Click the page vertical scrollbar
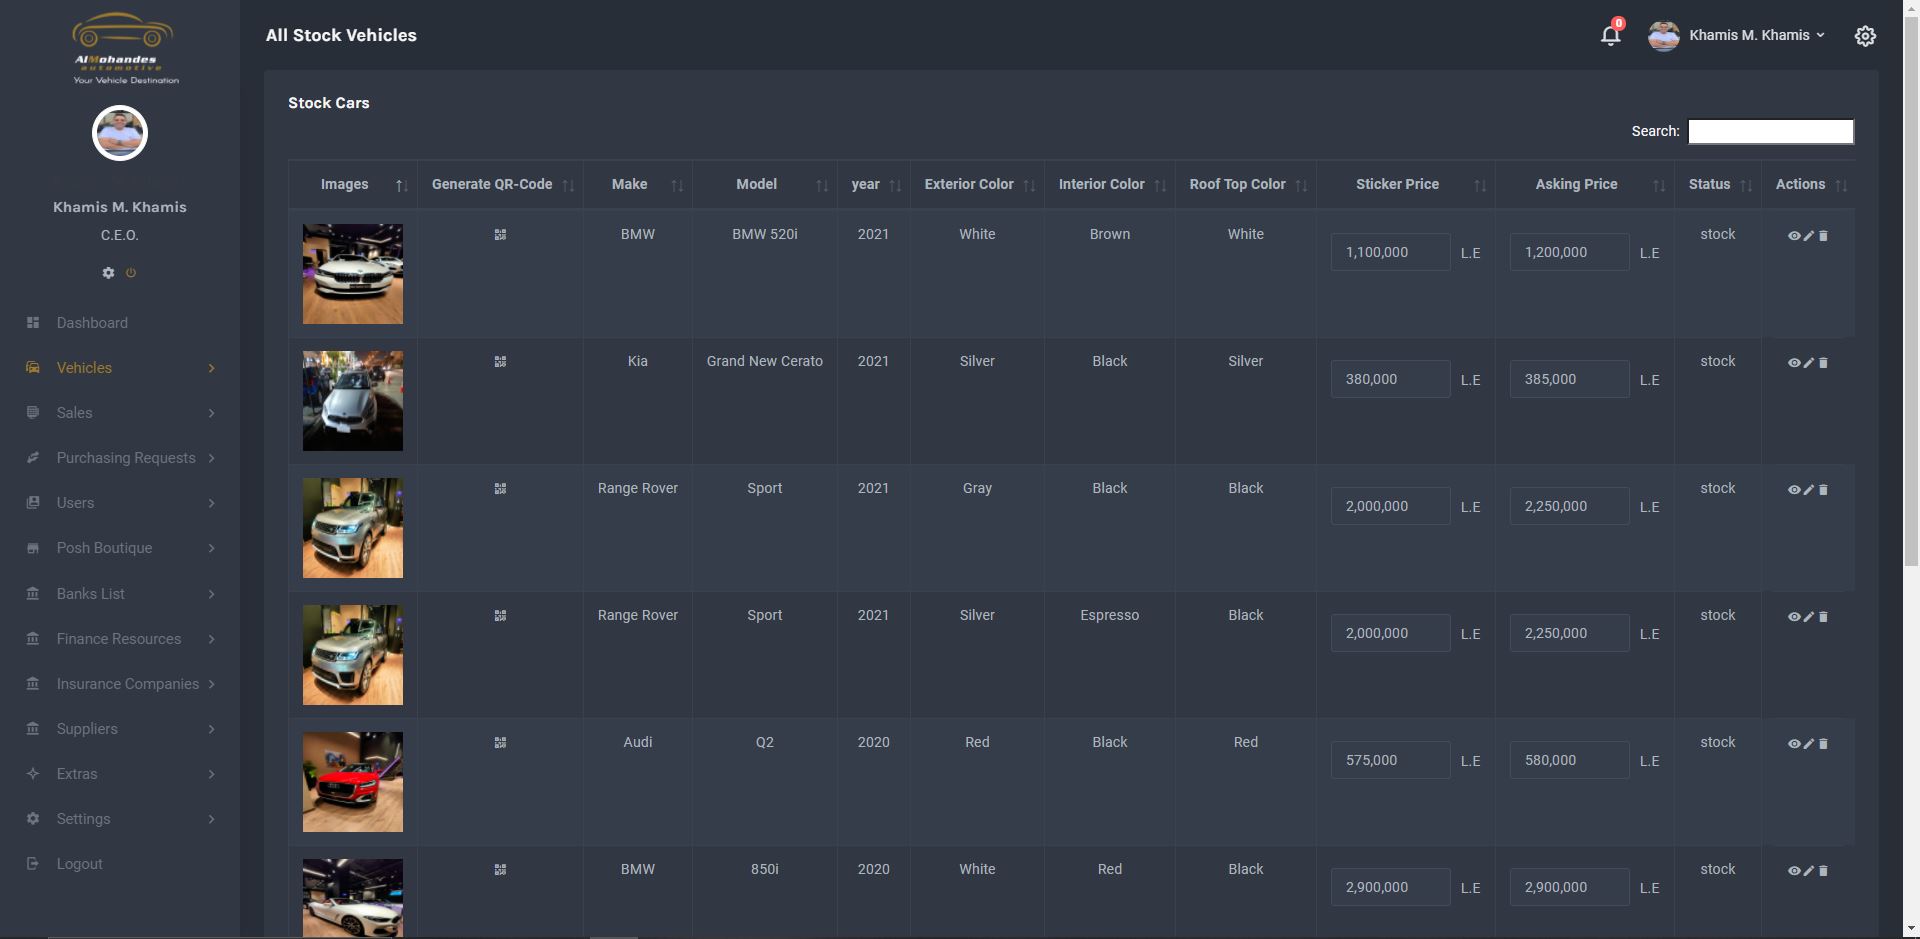The width and height of the screenshot is (1920, 939). click(x=1911, y=290)
